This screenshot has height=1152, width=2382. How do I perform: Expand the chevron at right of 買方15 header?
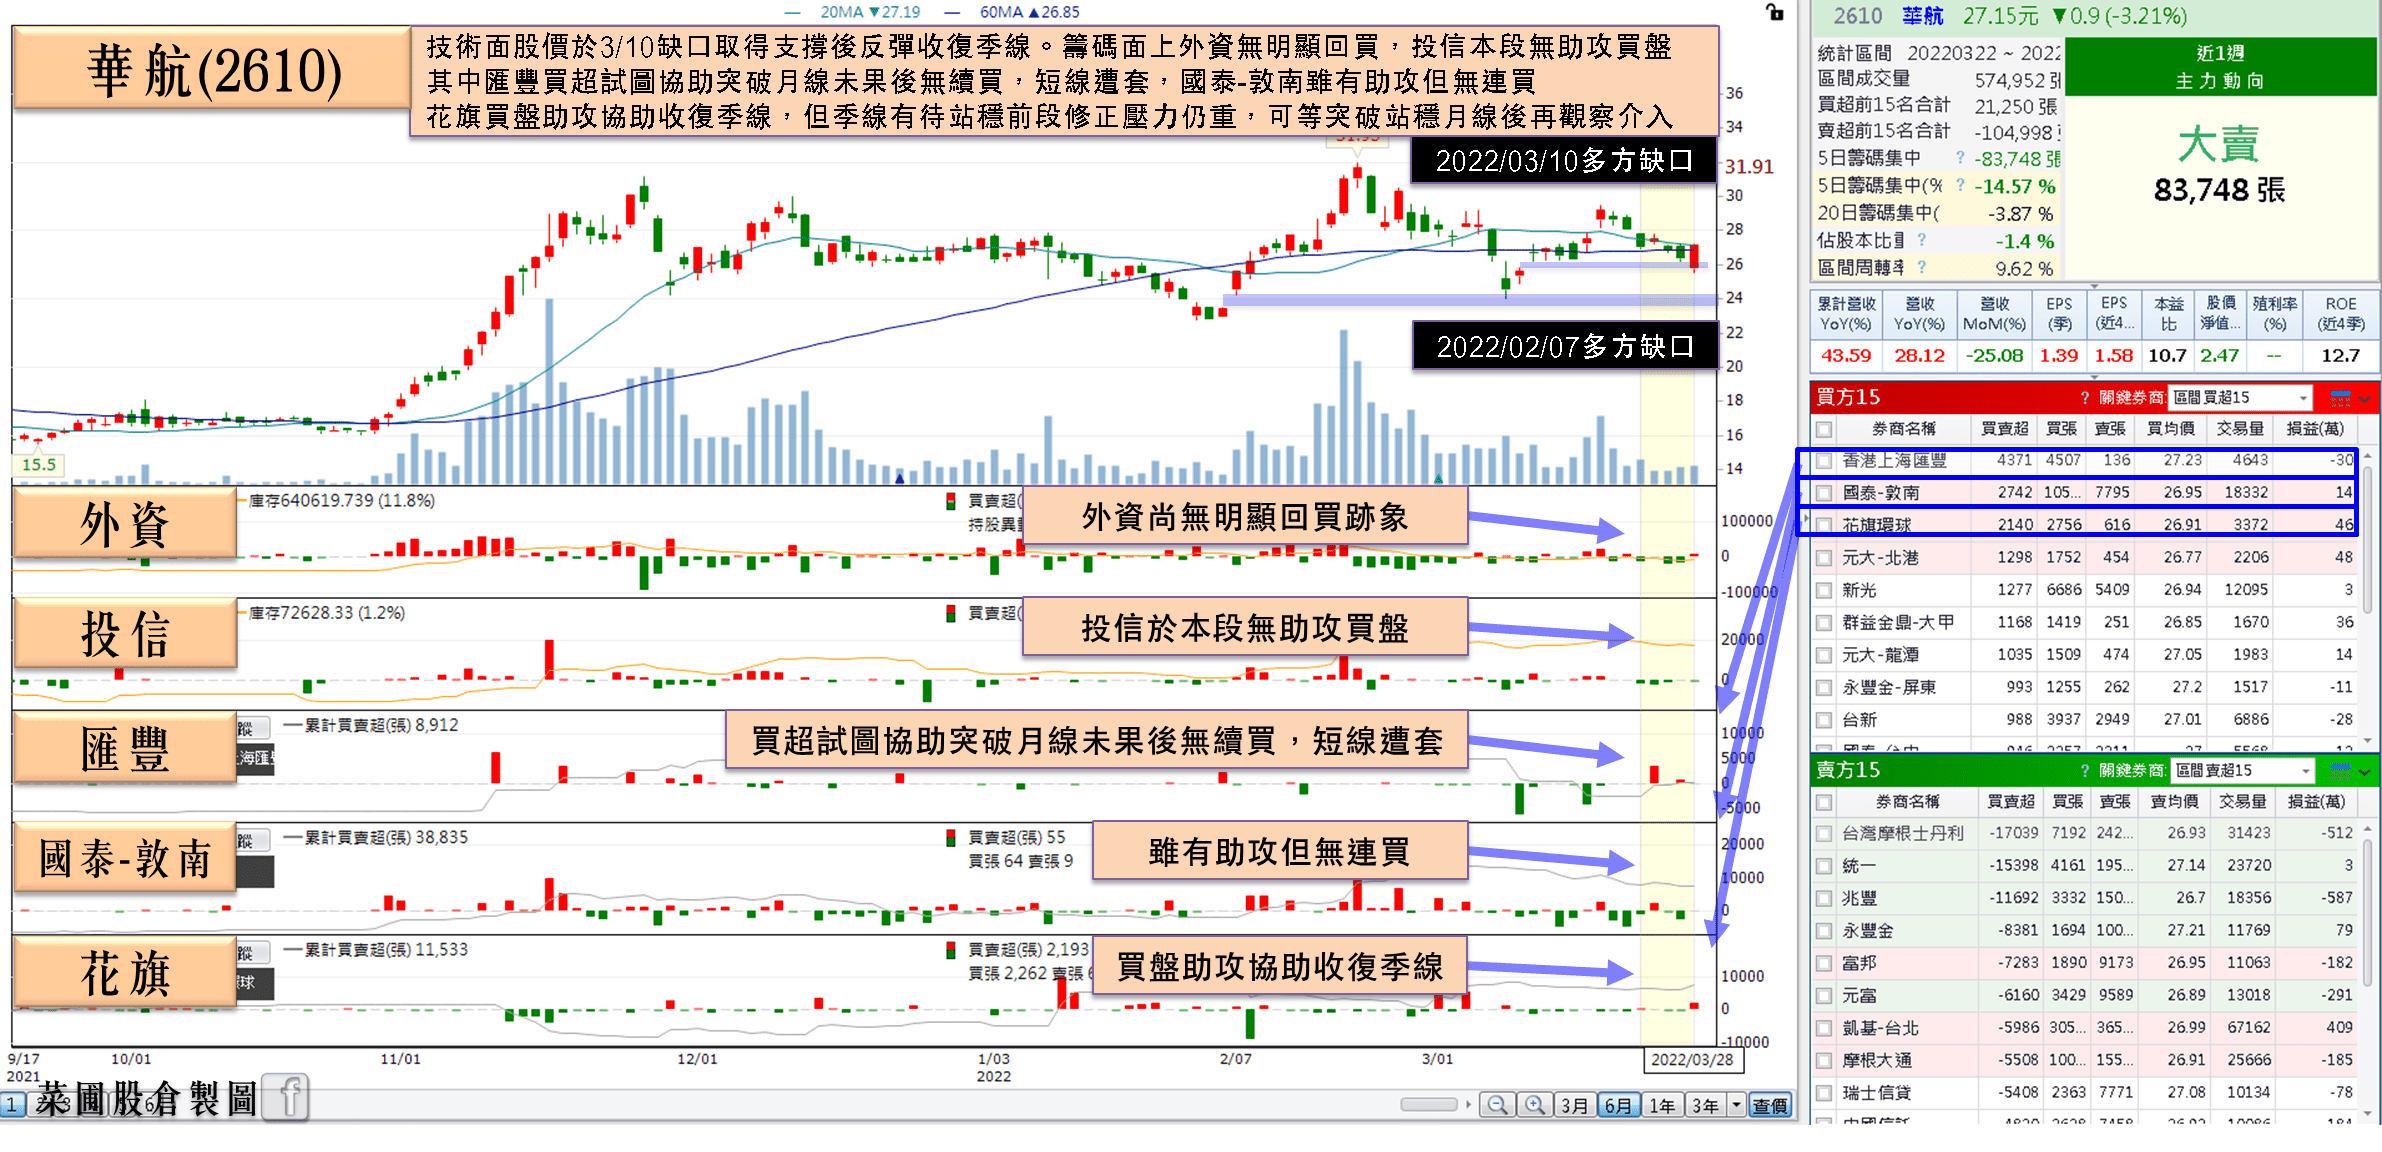(x=2365, y=399)
